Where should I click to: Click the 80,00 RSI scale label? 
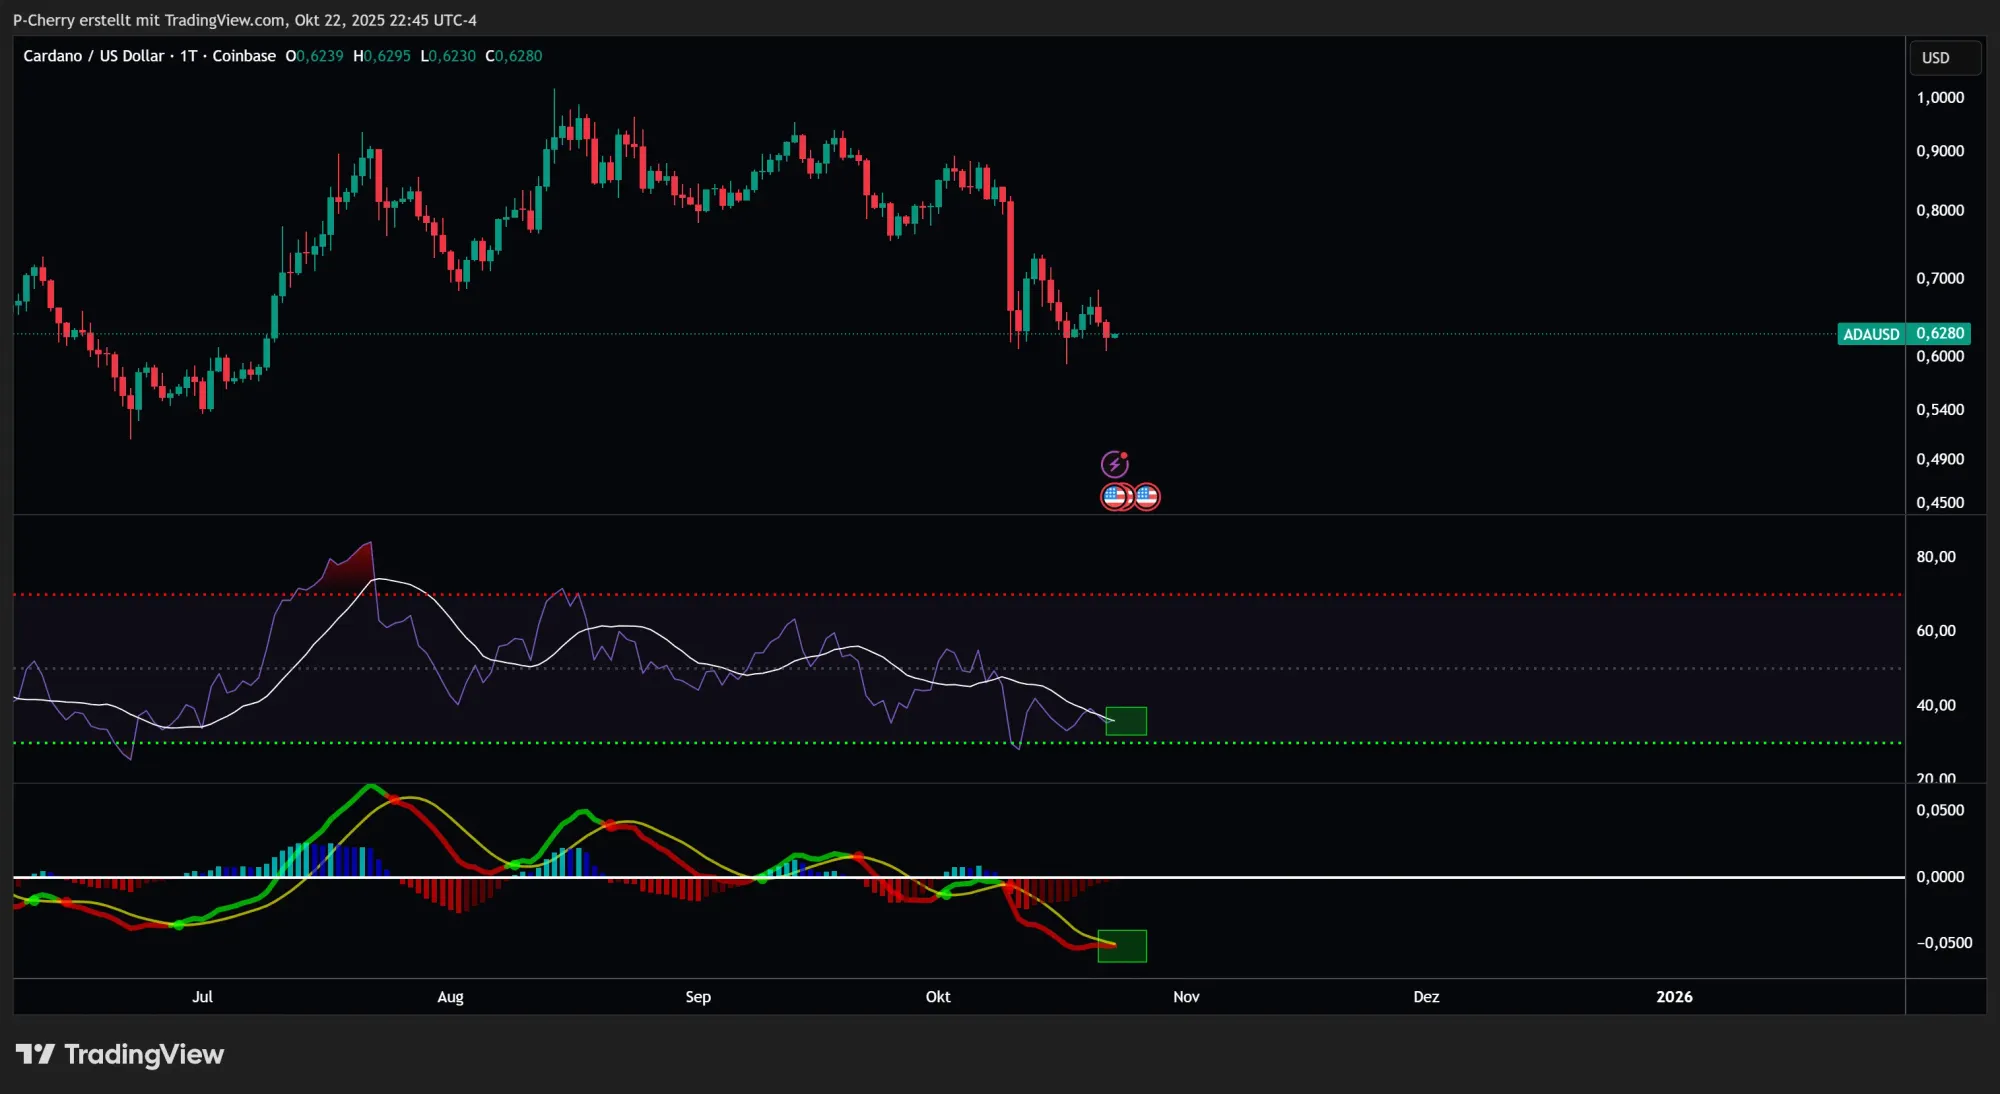click(x=1935, y=557)
